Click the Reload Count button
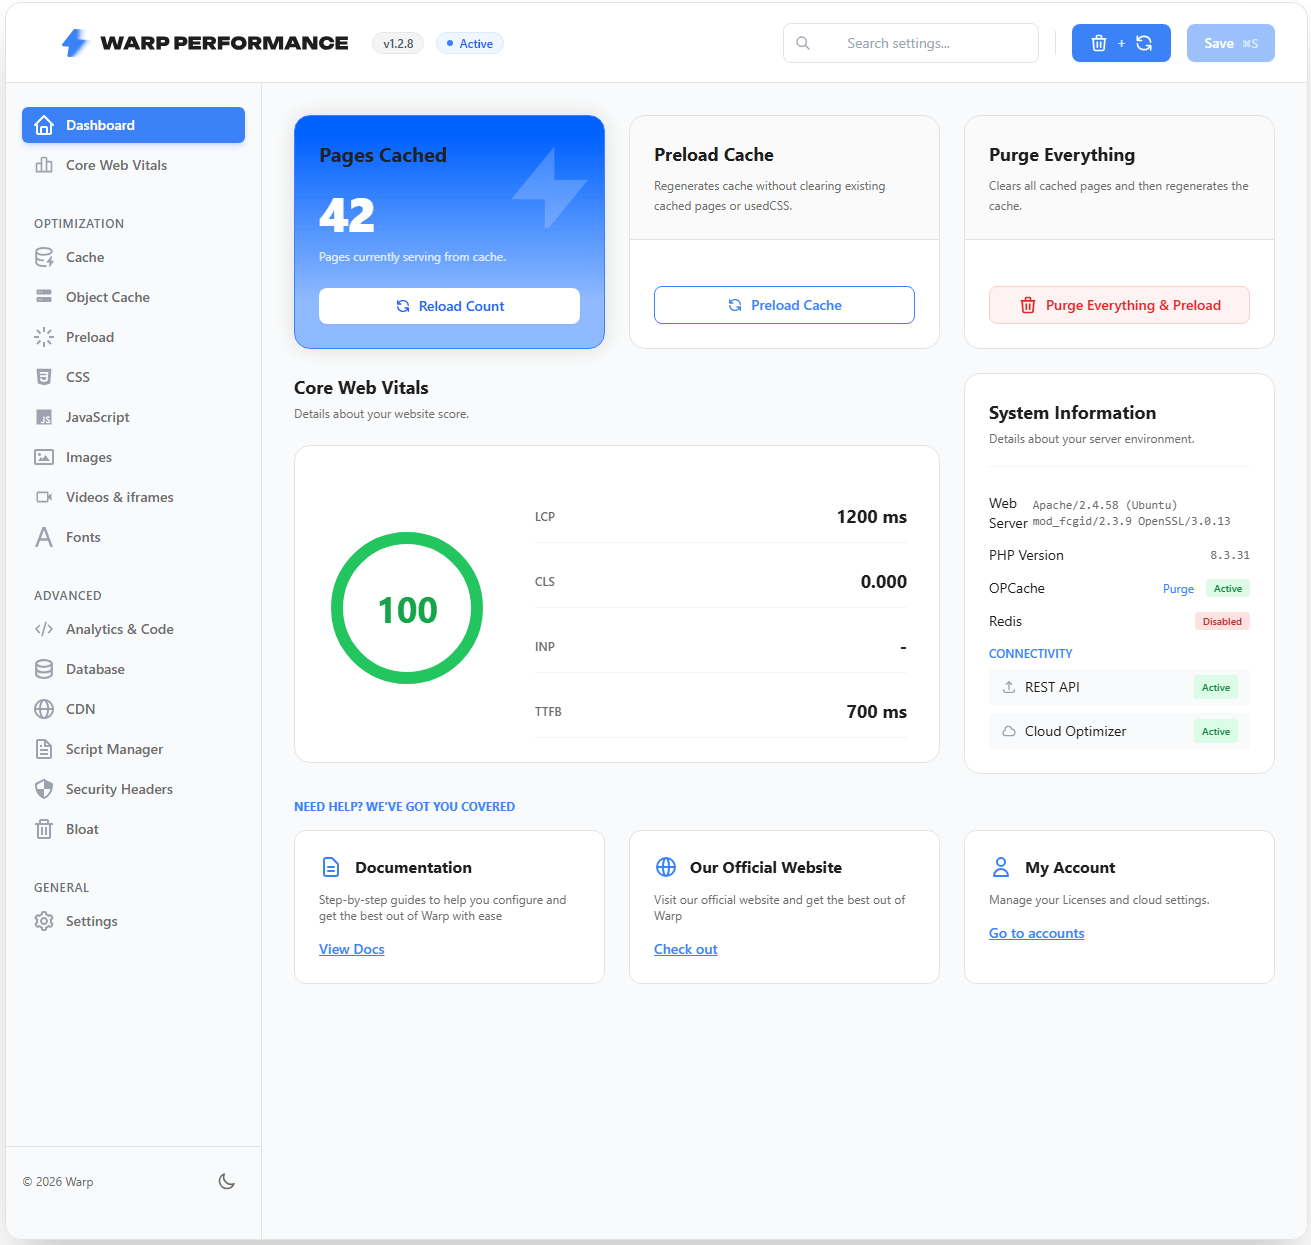The width and height of the screenshot is (1311, 1245). tap(449, 306)
